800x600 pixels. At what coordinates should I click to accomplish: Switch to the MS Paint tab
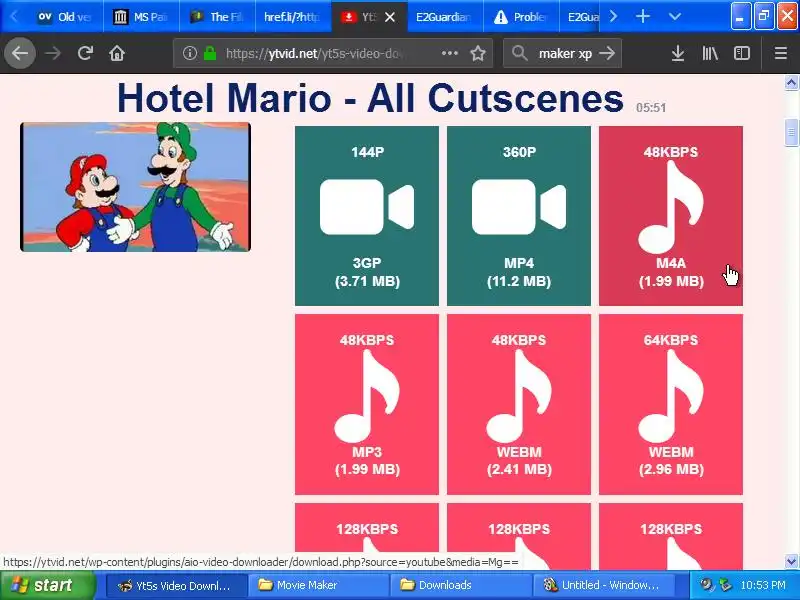141,17
